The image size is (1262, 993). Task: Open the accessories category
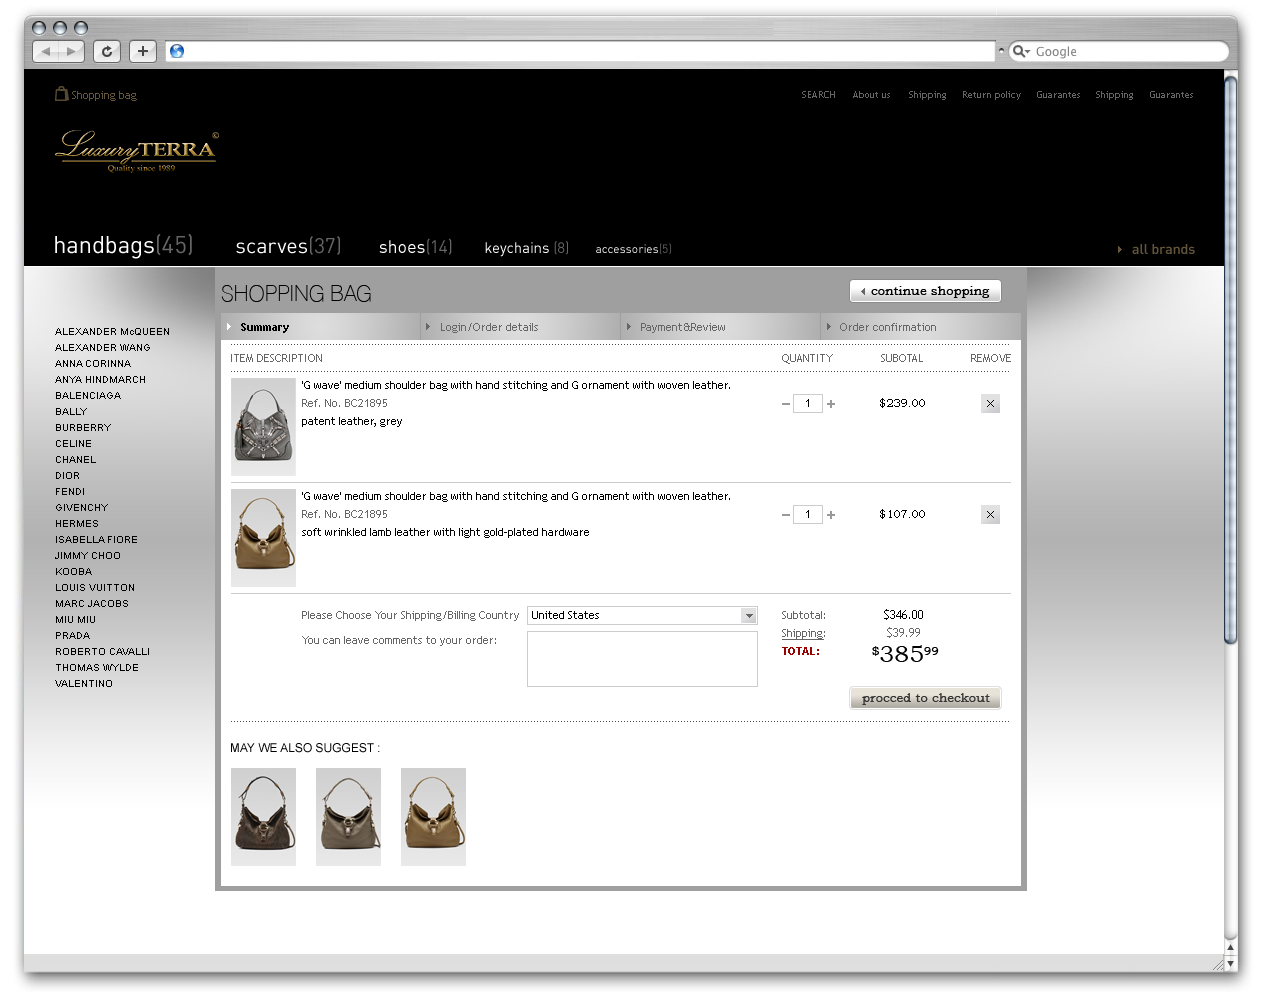pyautogui.click(x=633, y=249)
